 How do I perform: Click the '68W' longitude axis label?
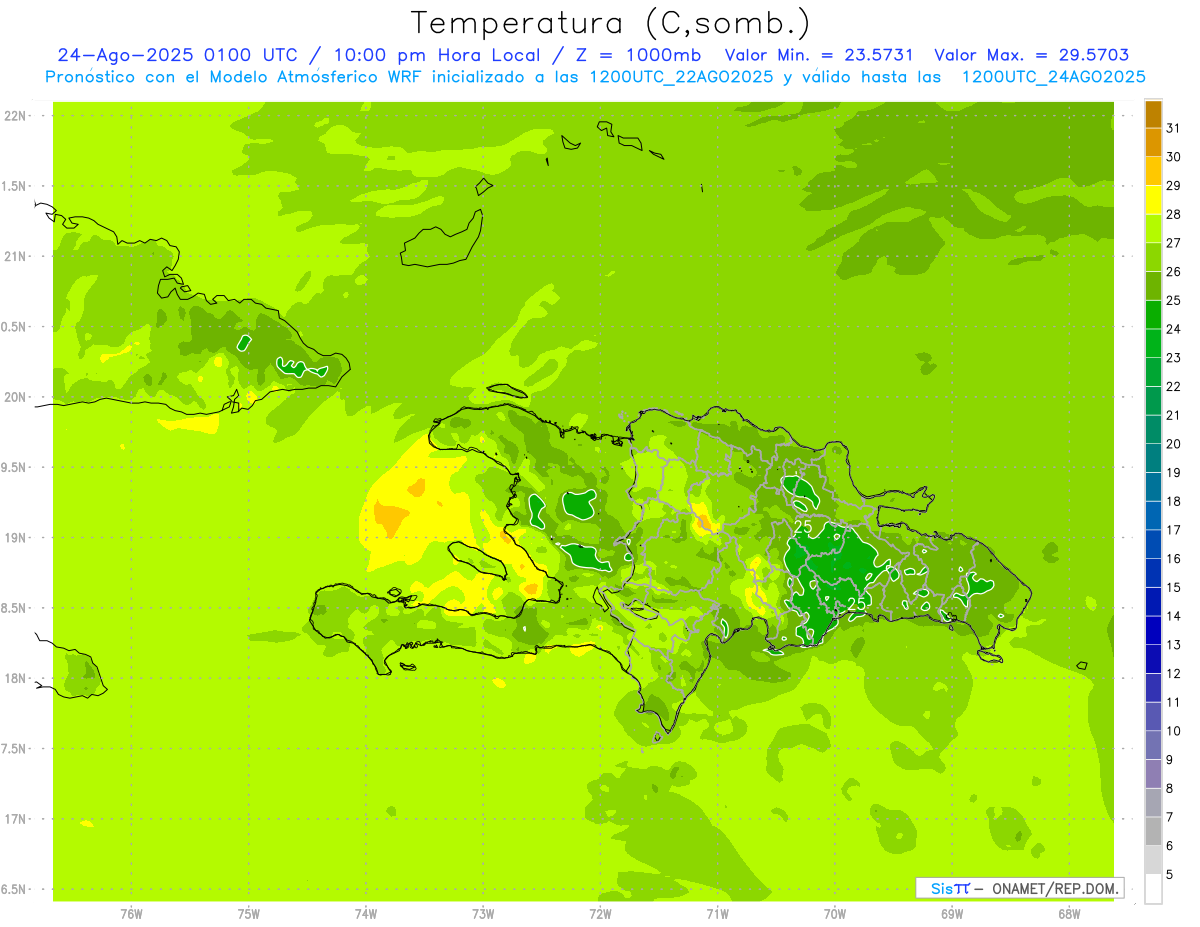click(x=1069, y=914)
